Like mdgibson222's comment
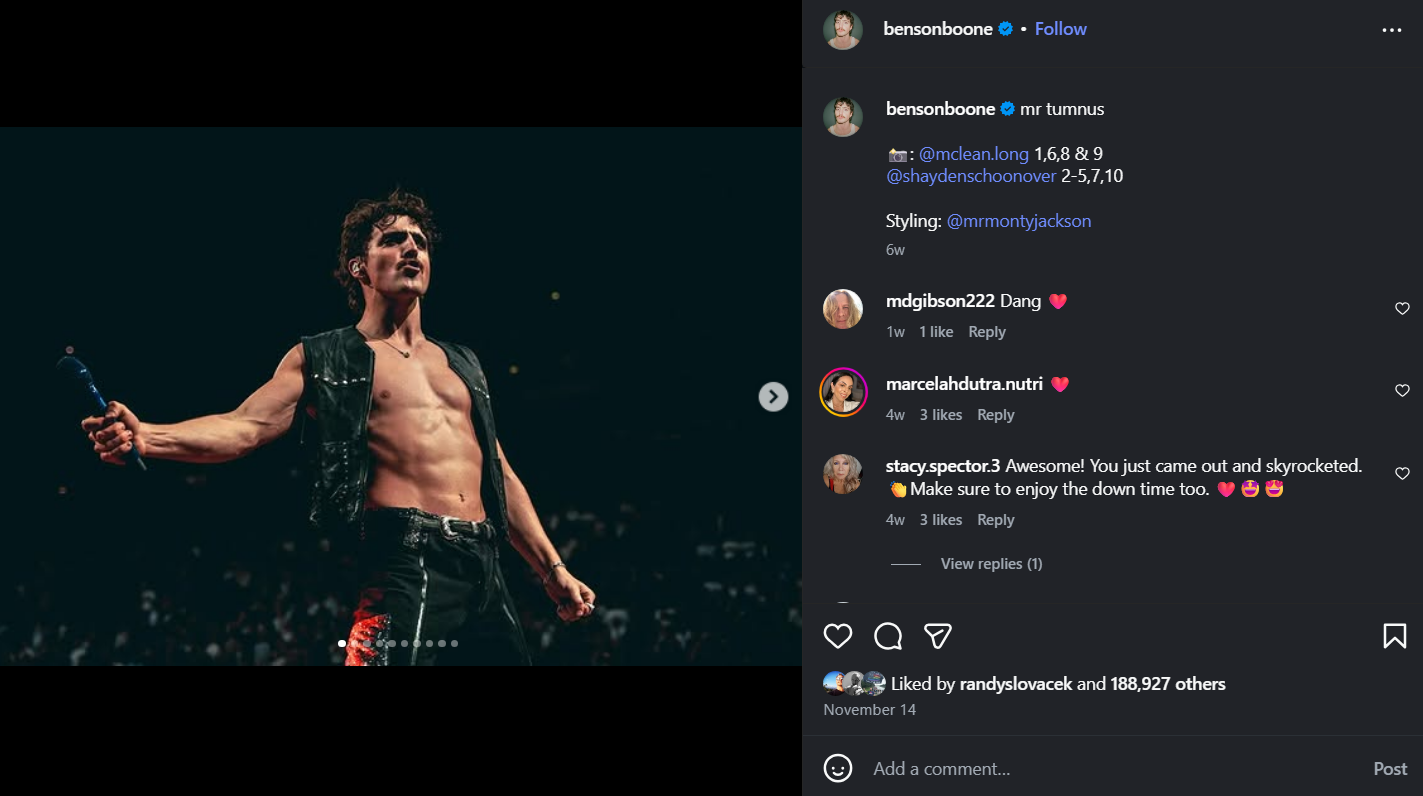 coord(1402,309)
